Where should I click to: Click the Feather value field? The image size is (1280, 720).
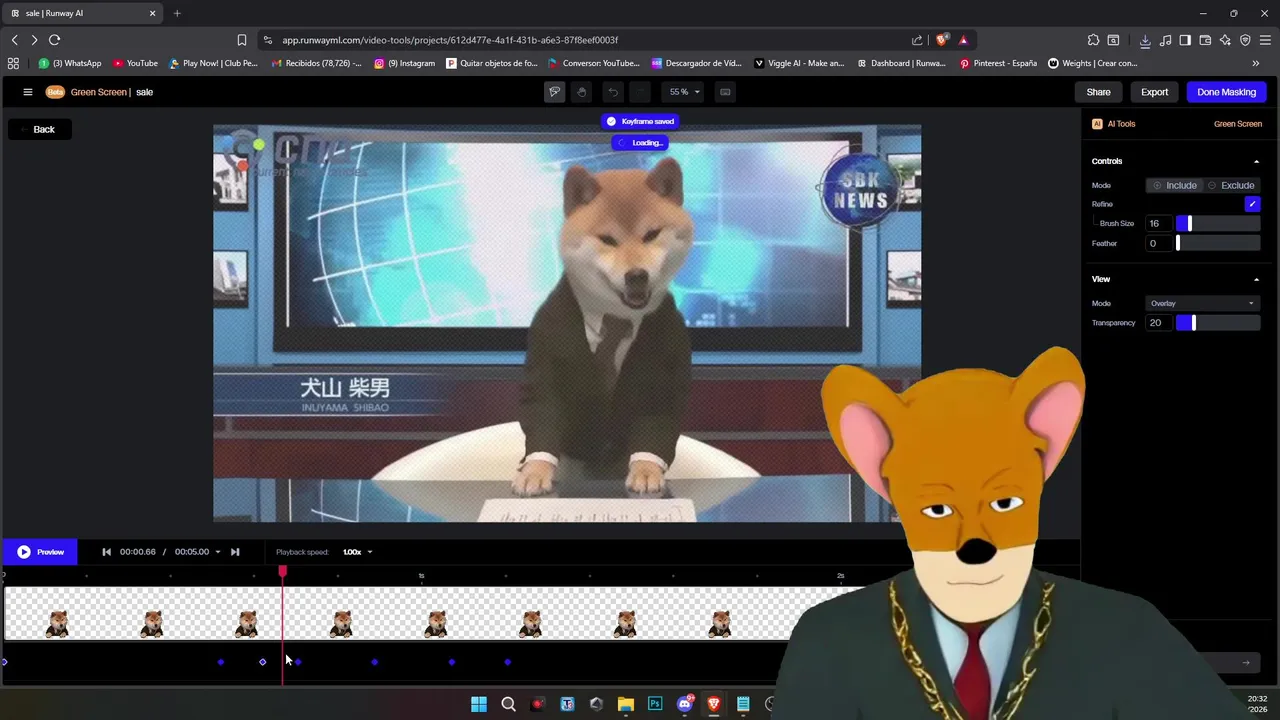click(1159, 243)
